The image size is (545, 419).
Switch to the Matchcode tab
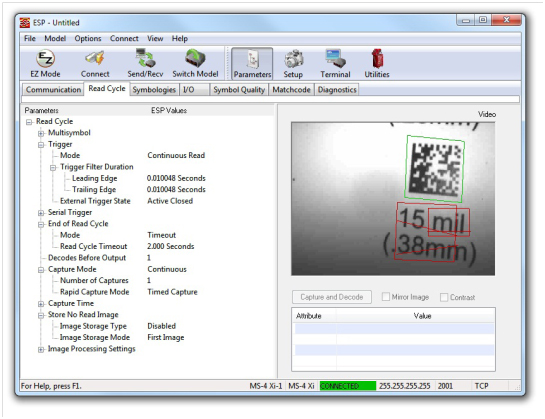pyautogui.click(x=291, y=90)
